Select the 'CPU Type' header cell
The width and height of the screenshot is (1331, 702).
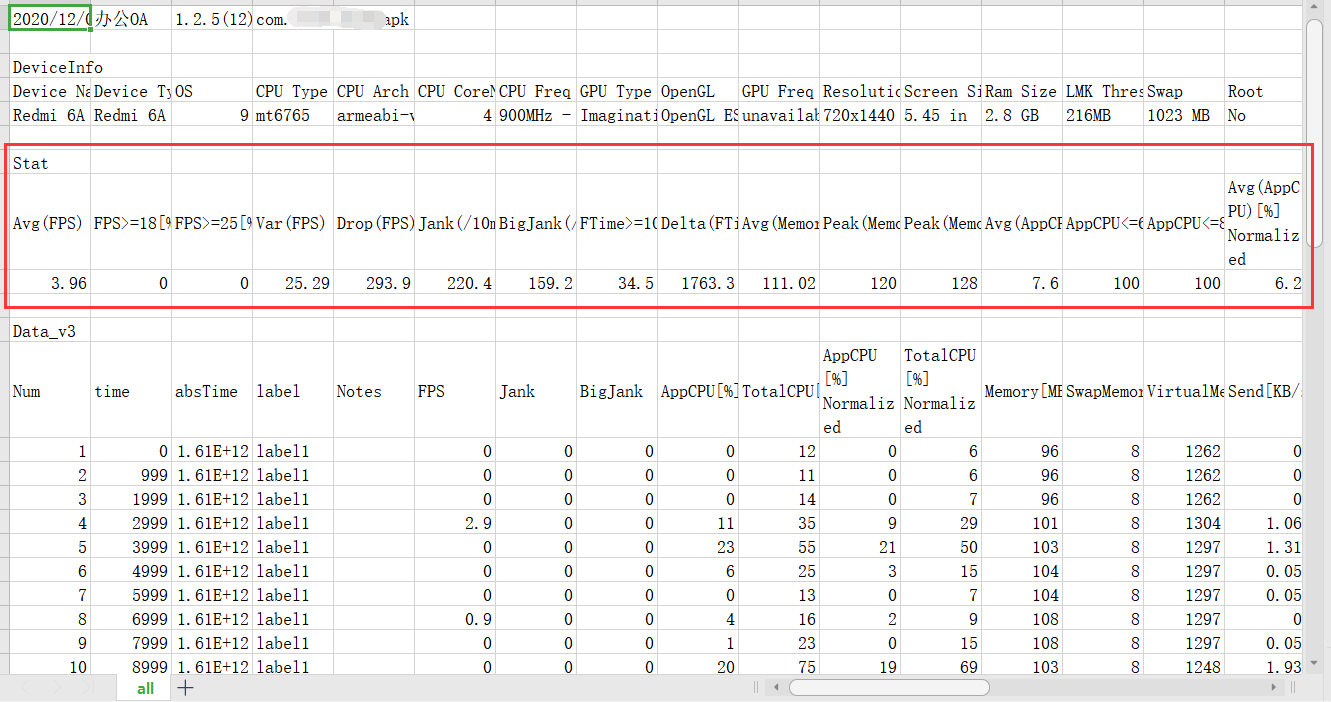click(x=292, y=91)
